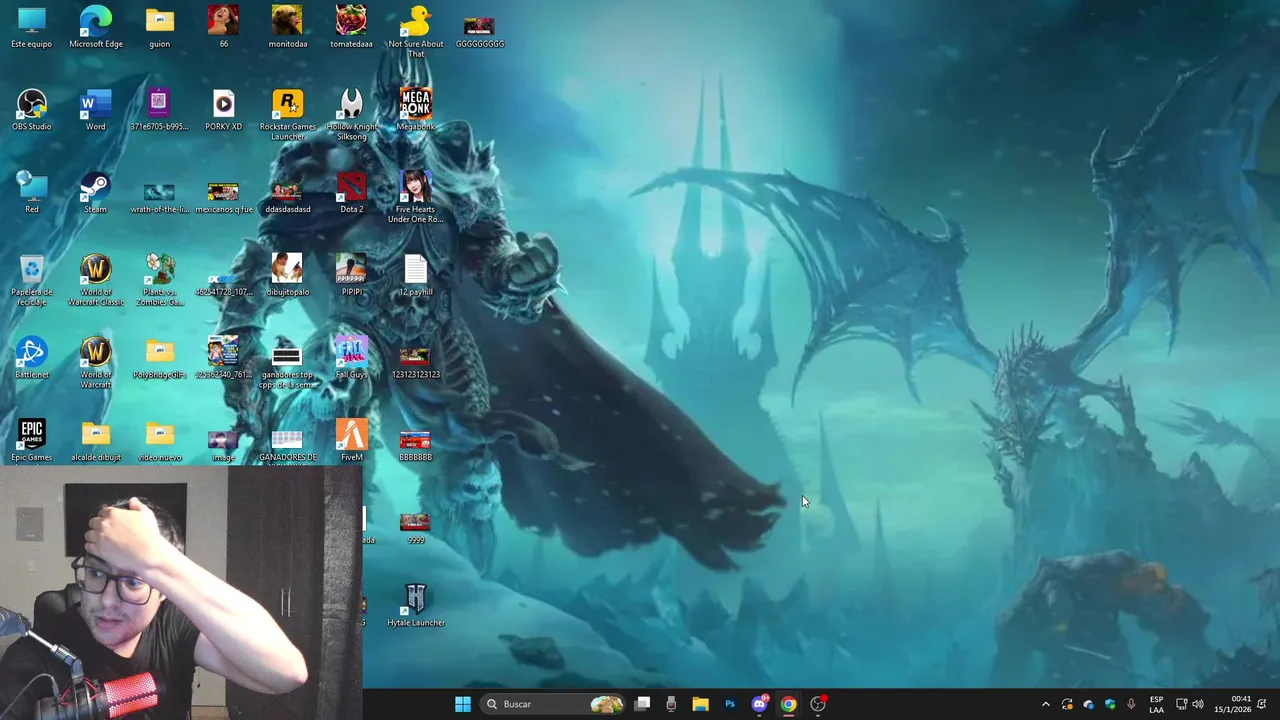Select the guion folder
The height and width of the screenshot is (720, 1280).
coord(159,27)
